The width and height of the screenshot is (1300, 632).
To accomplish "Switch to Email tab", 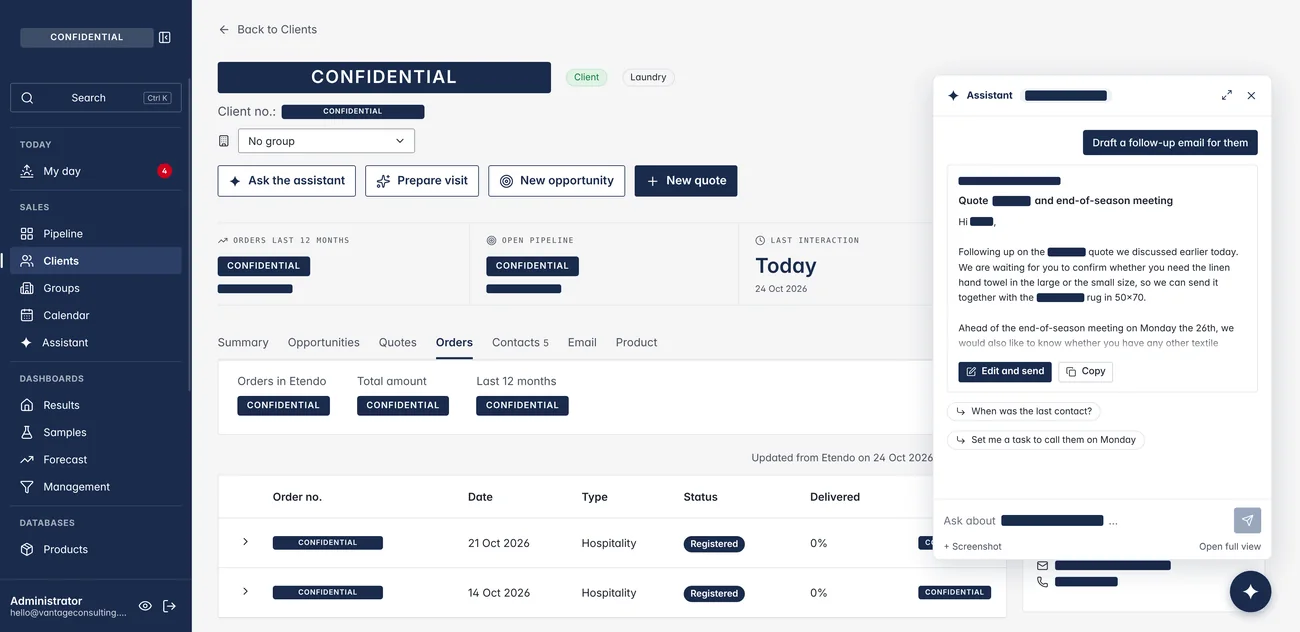I will point(582,342).
